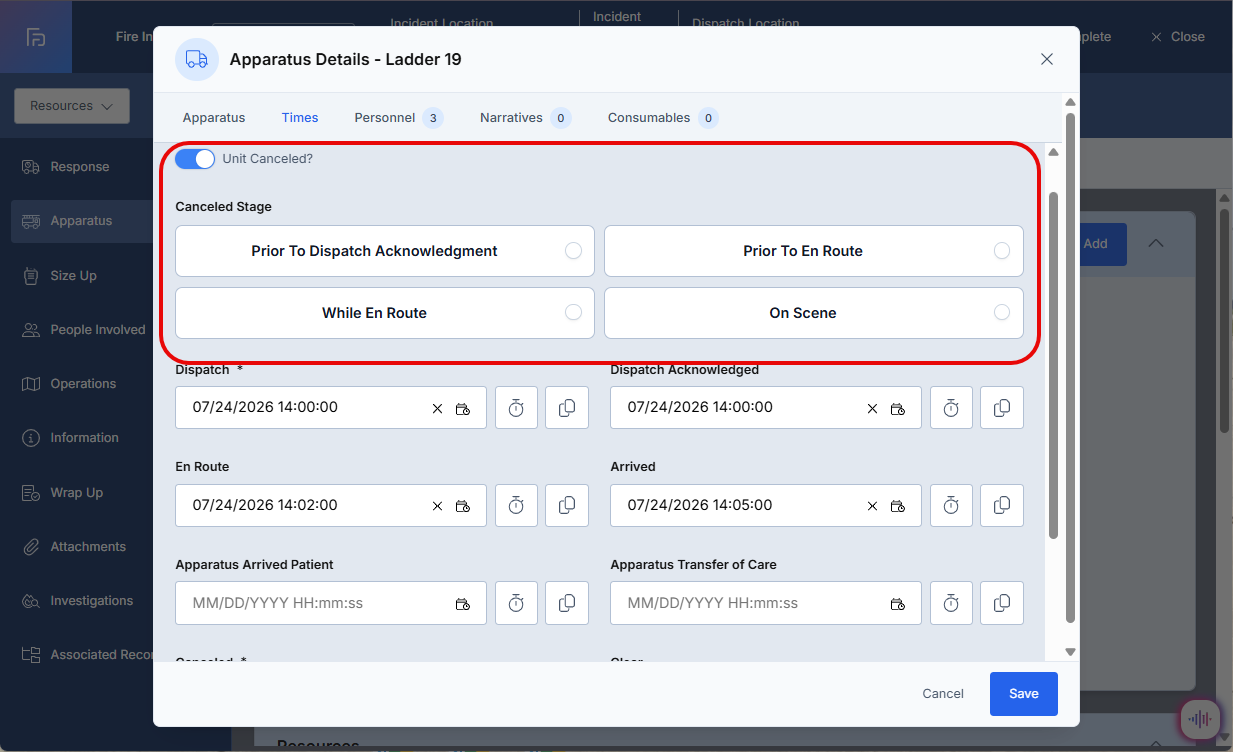Set Dispatch time to now via stopwatch
Image resolution: width=1233 pixels, height=752 pixels.
coord(516,408)
